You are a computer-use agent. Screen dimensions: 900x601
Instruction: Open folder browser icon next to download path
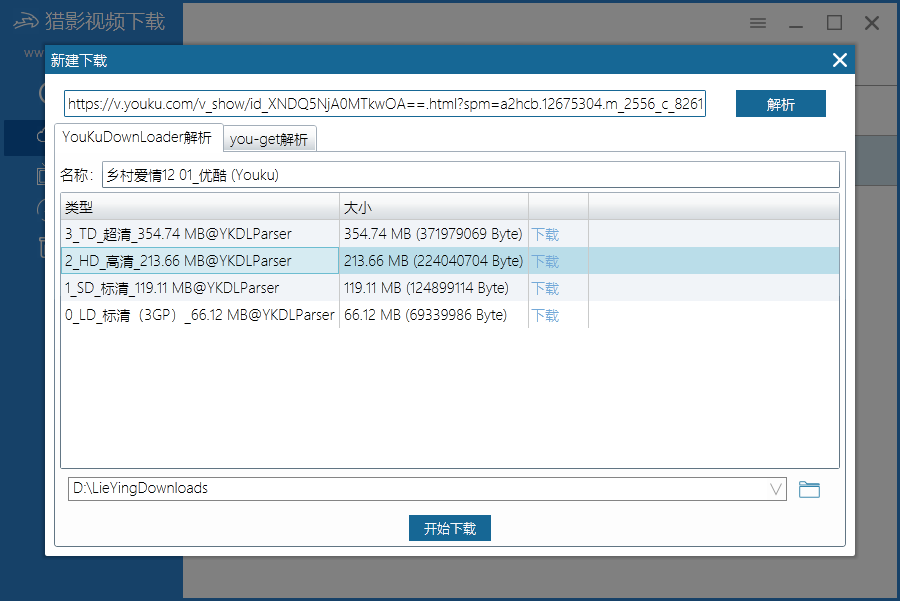pos(809,489)
